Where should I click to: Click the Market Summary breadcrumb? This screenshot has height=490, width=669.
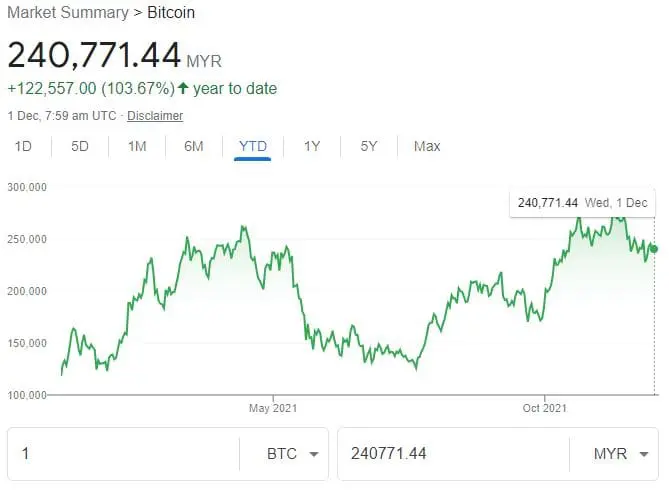click(x=68, y=13)
